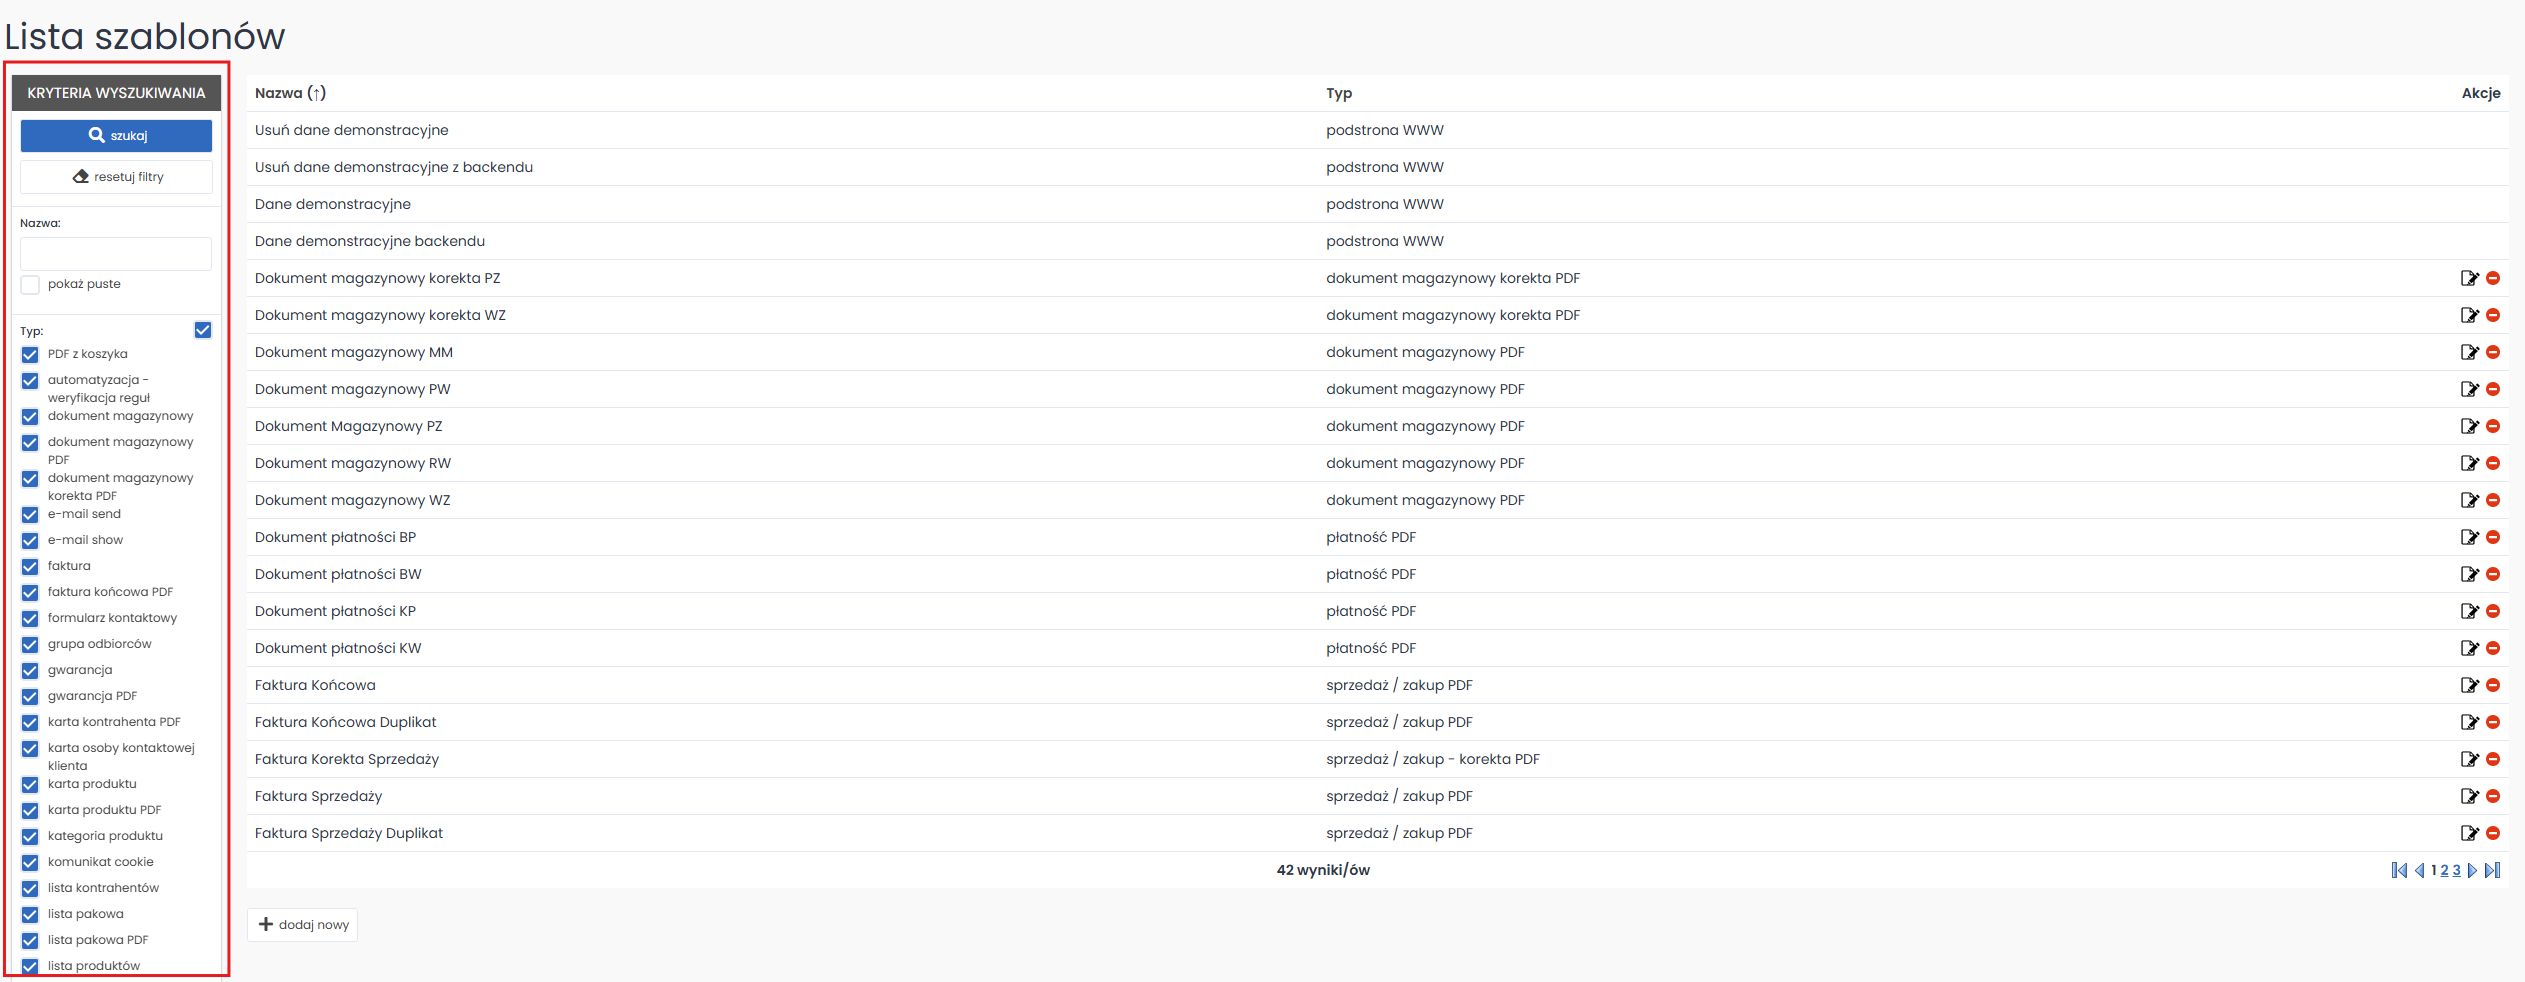Delete the Faktura Korekta Sprzedaży template
This screenshot has height=982, width=2525.
tap(2493, 759)
